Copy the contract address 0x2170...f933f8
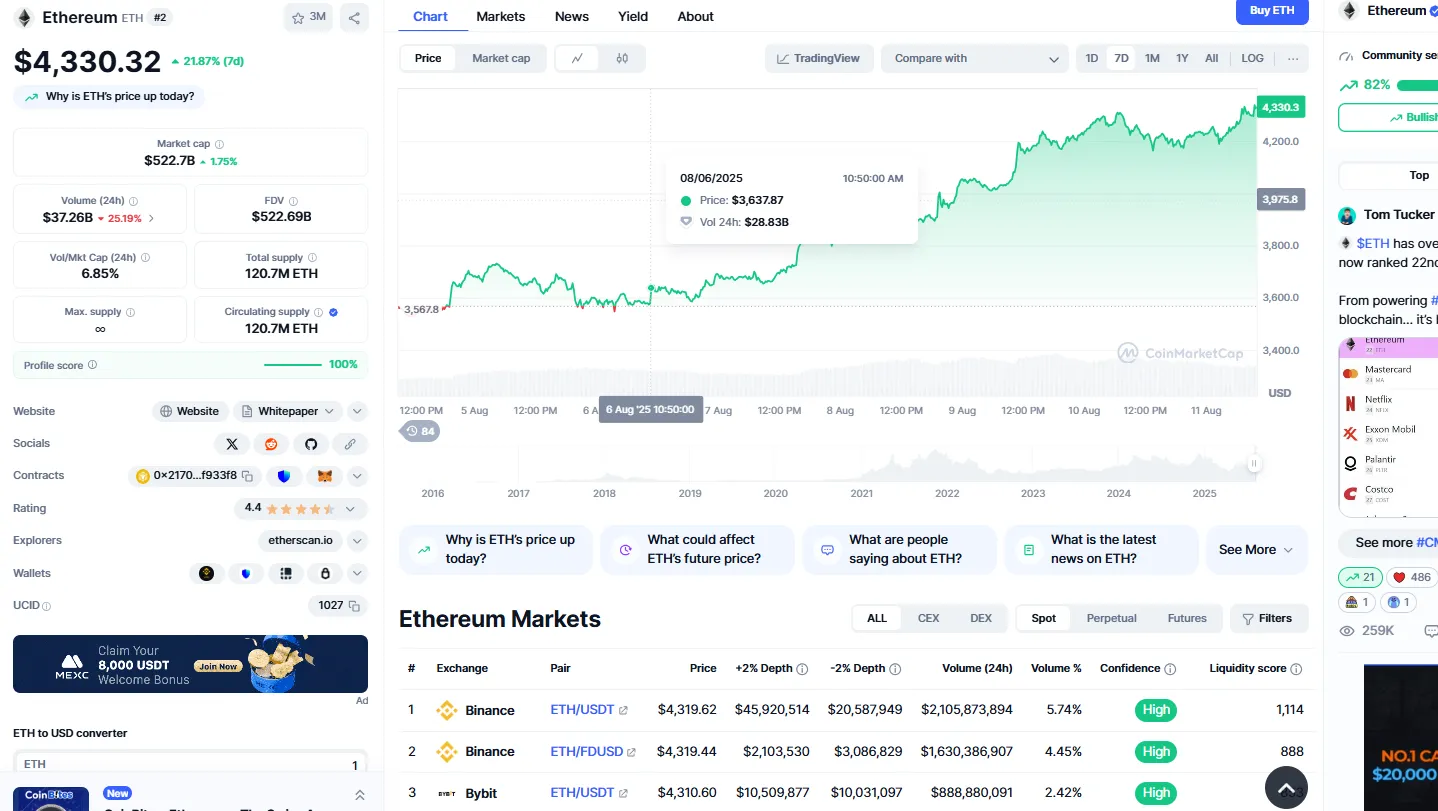This screenshot has width=1438, height=811. 247,476
